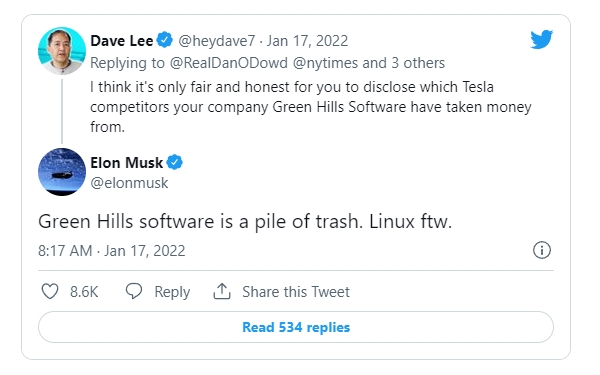
Task: Click the 8:17 AM timestamp link
Action: [x=112, y=251]
